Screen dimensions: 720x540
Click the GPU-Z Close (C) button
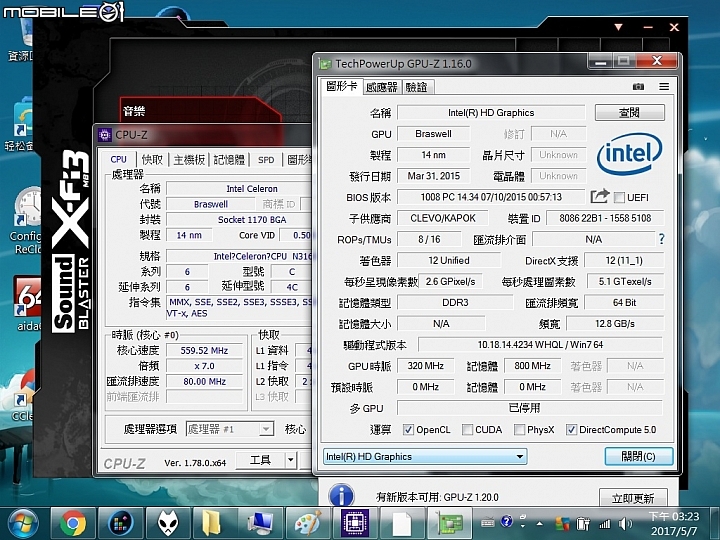[x=639, y=456]
